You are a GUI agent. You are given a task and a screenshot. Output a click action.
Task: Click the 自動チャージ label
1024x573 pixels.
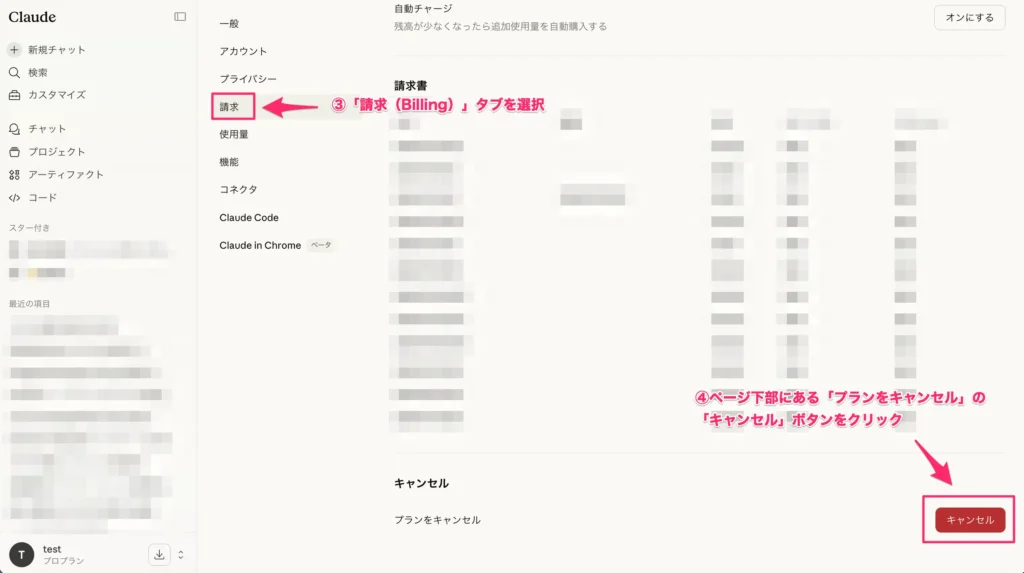coord(423,8)
